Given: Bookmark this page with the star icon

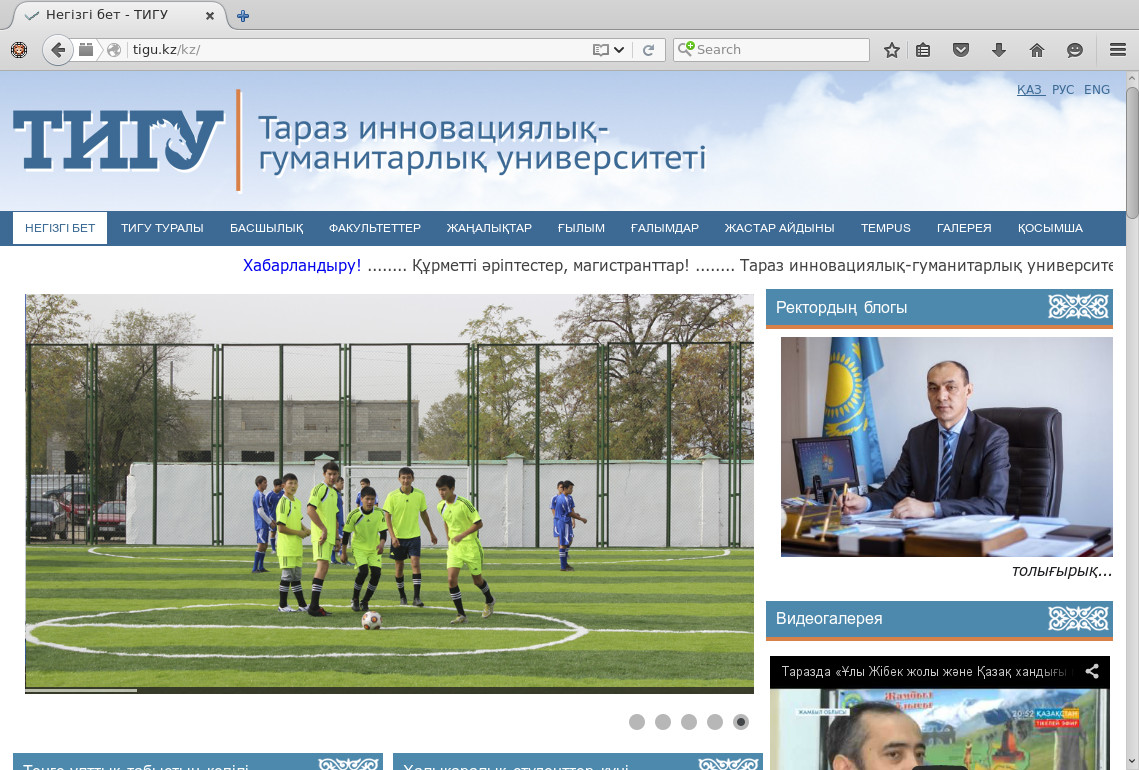Looking at the screenshot, I should (892, 49).
